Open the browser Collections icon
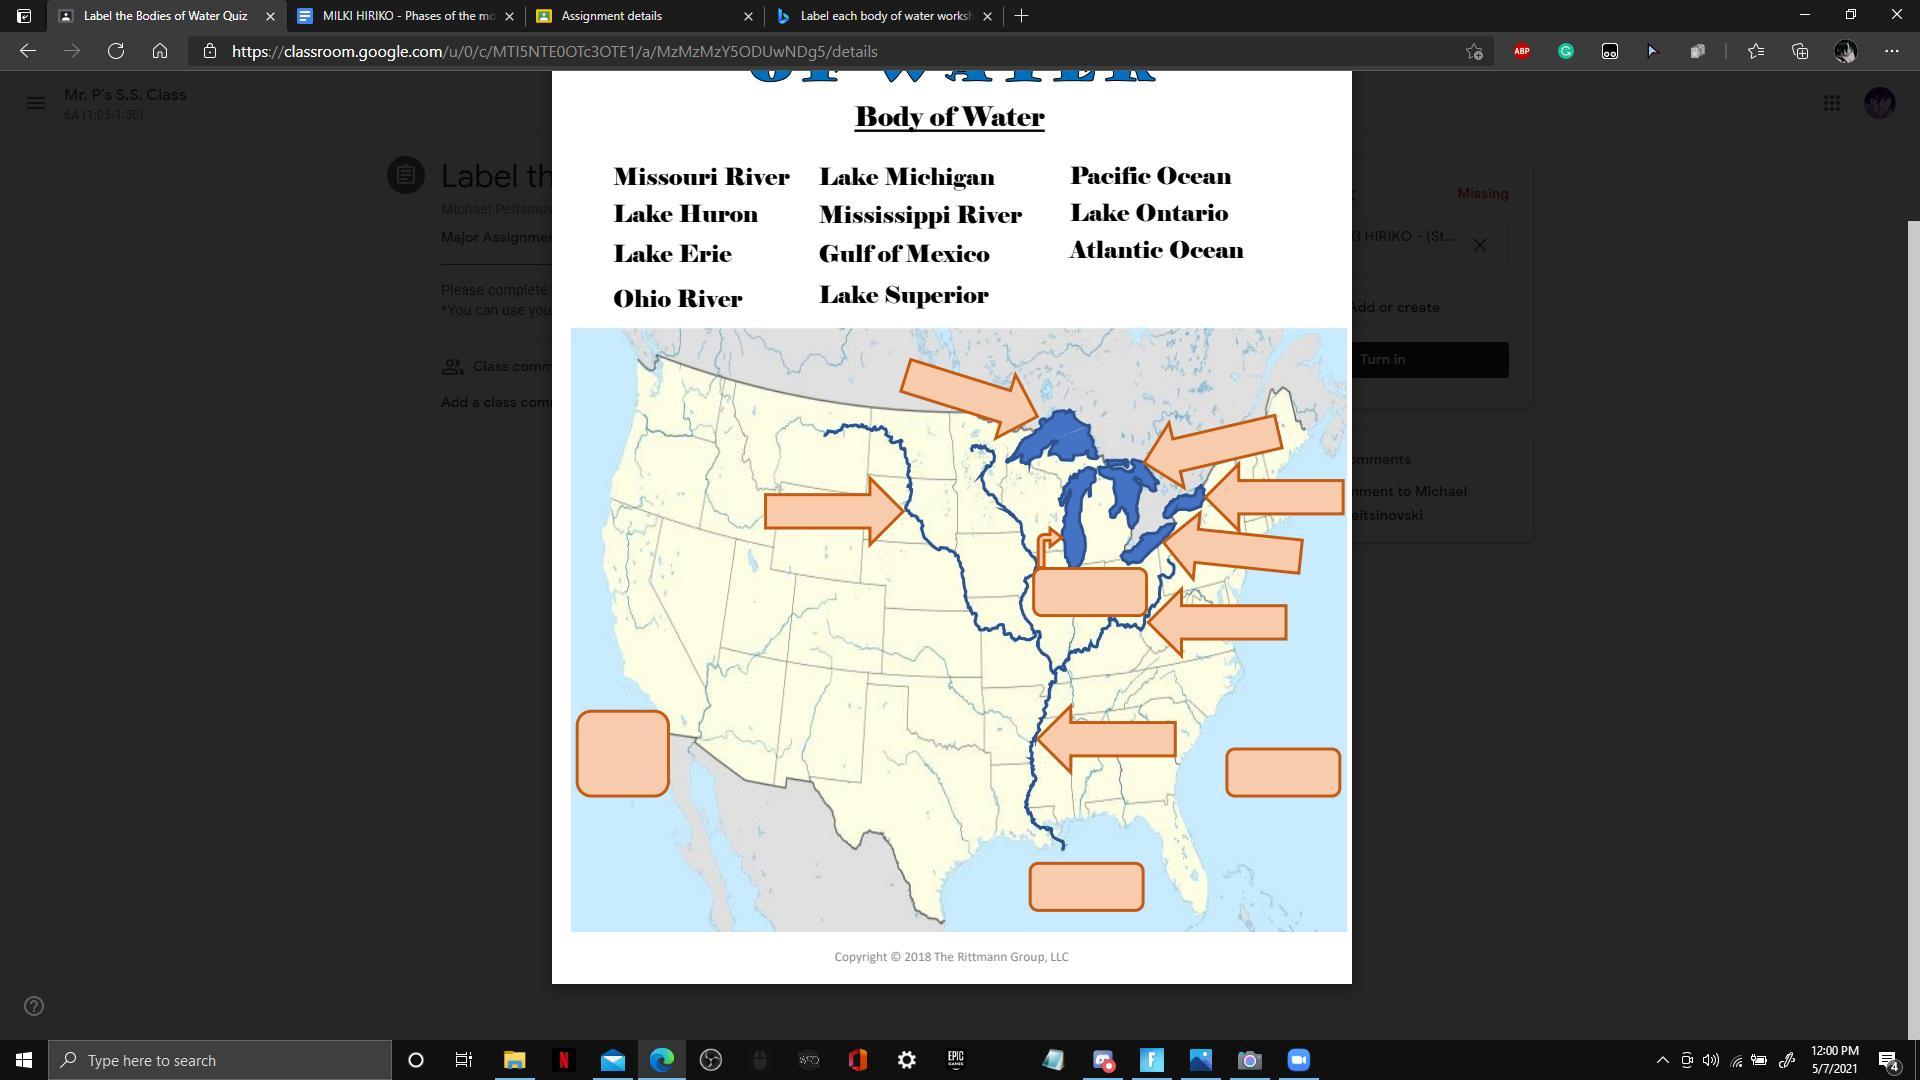 [x=1800, y=51]
